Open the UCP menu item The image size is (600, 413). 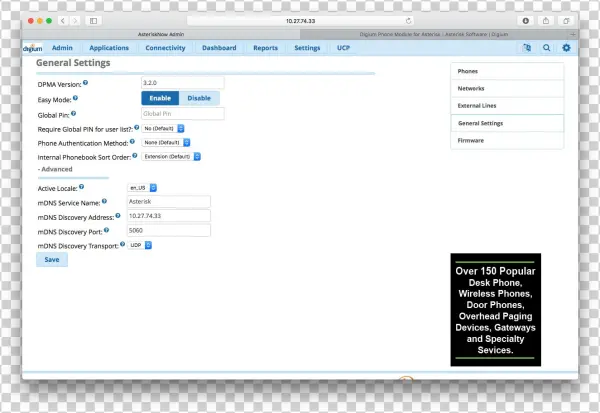(343, 48)
